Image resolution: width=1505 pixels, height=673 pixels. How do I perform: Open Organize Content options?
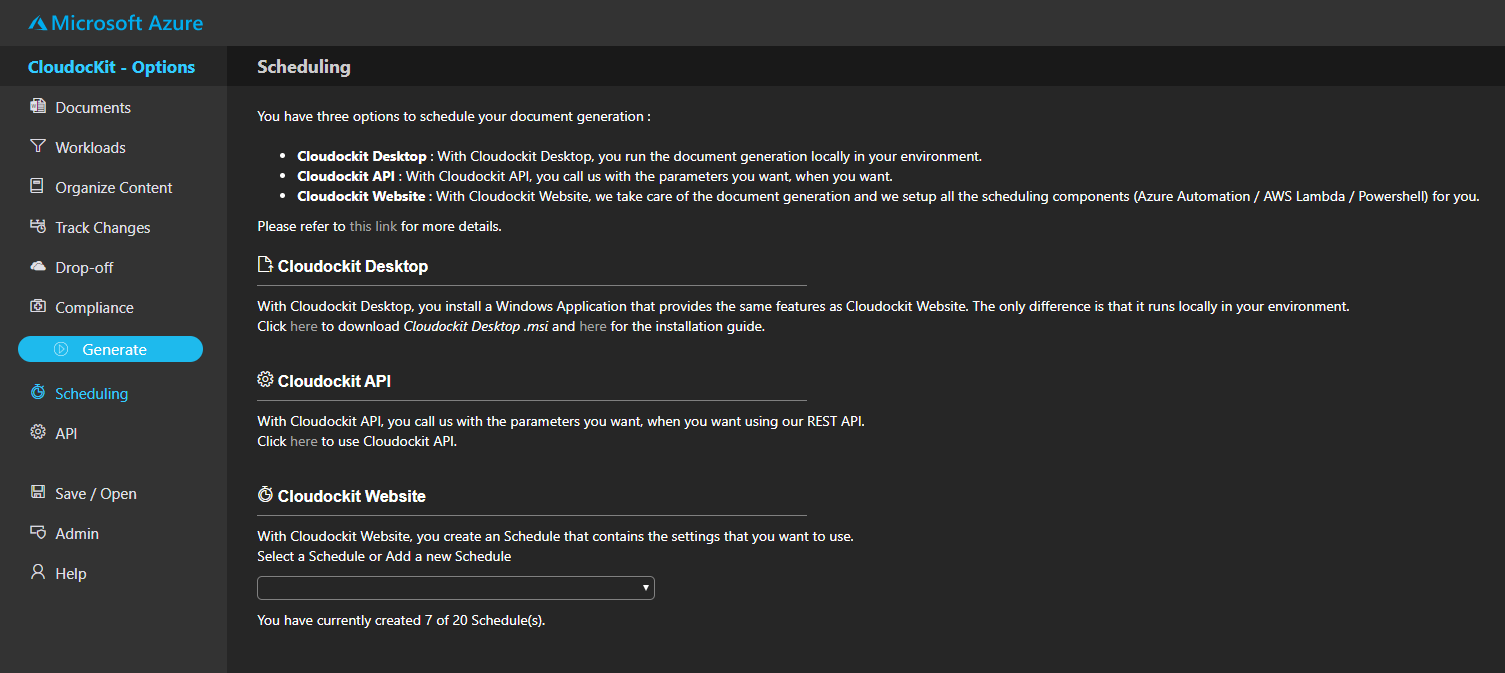[x=114, y=188]
